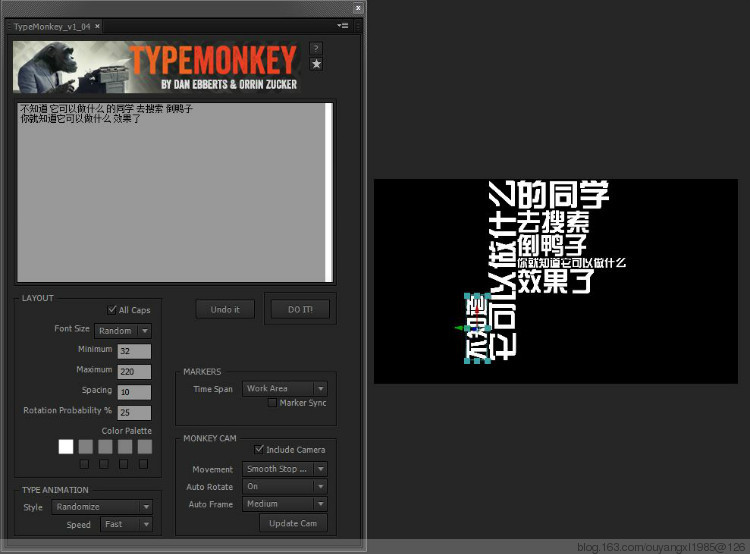Select the white color palette swatch
750x554 pixels.
[66, 446]
